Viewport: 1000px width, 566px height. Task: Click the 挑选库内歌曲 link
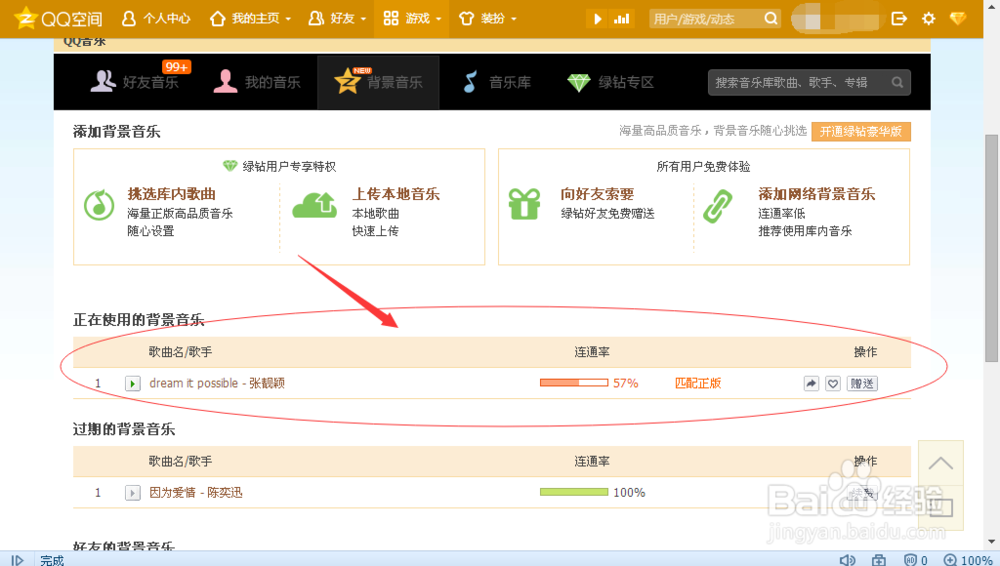tap(172, 194)
